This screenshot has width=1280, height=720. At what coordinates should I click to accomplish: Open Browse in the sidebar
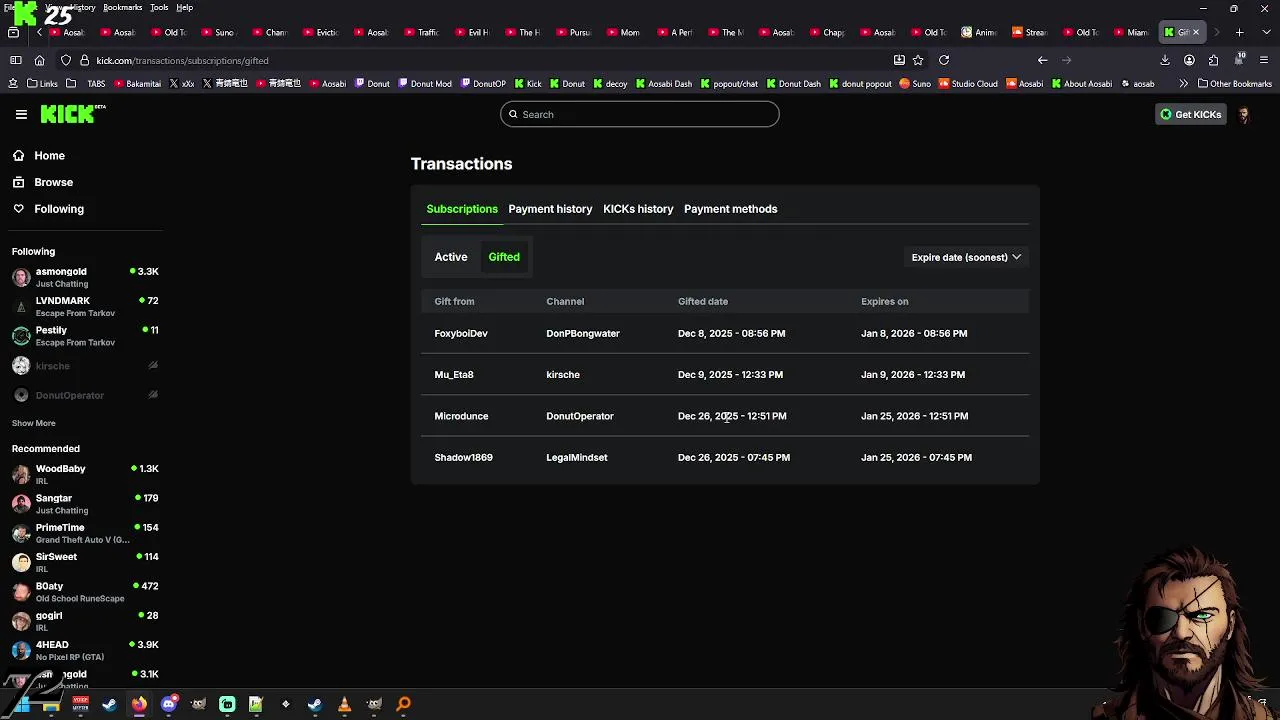[53, 182]
